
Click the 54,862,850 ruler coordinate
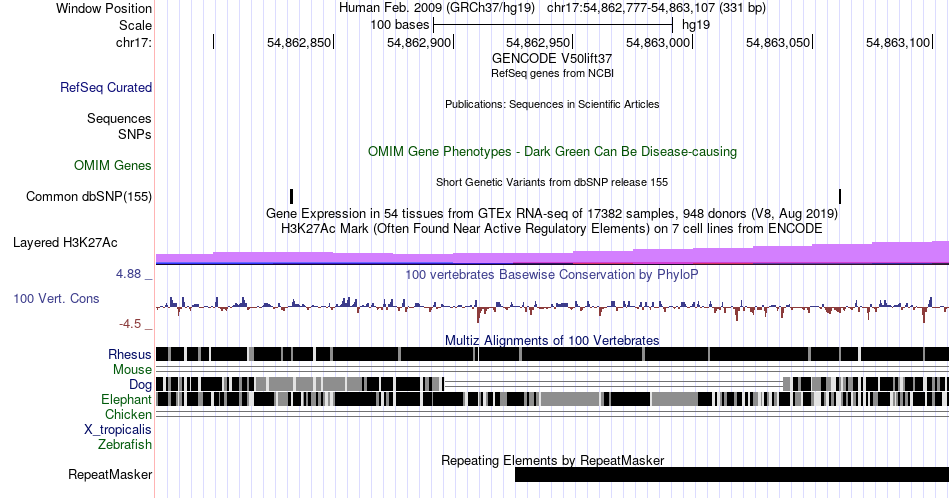[x=299, y=42]
